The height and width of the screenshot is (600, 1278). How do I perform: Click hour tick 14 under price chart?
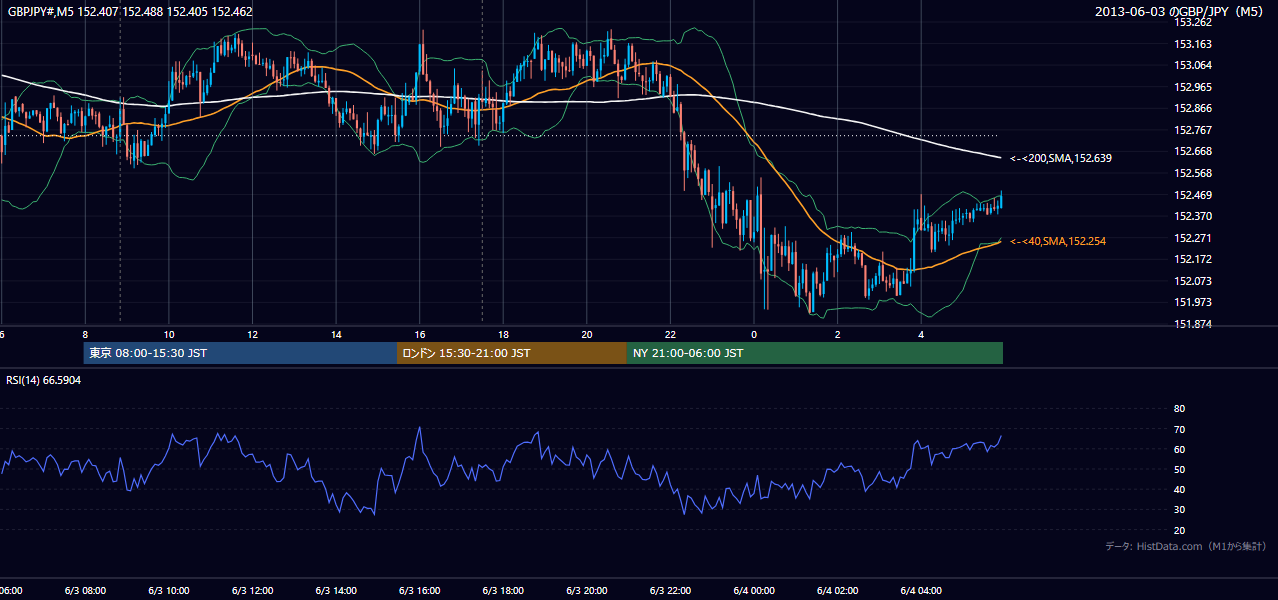336,335
